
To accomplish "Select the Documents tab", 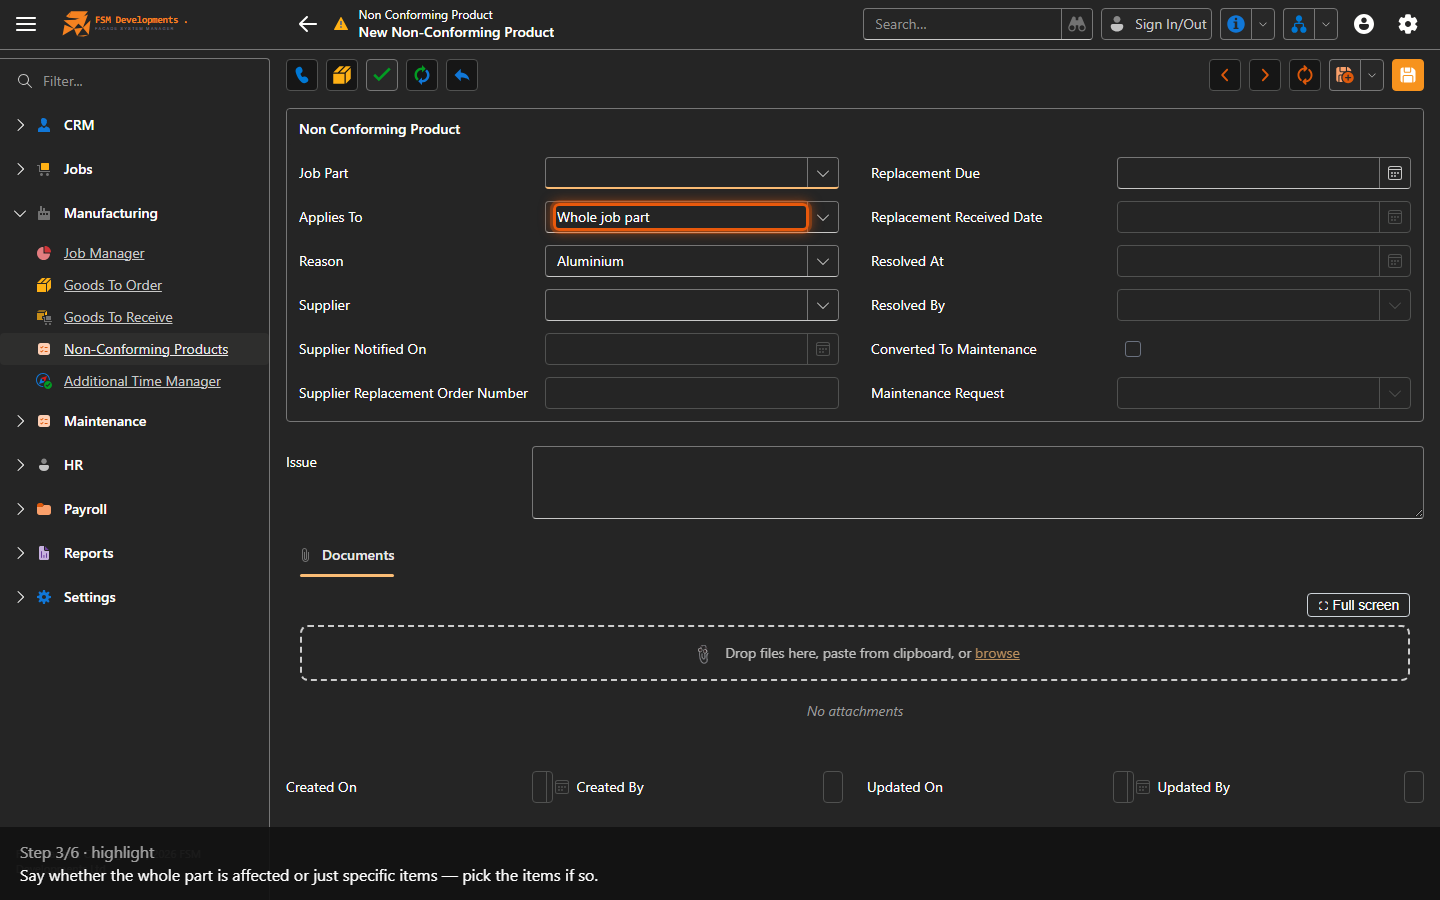I will [347, 556].
